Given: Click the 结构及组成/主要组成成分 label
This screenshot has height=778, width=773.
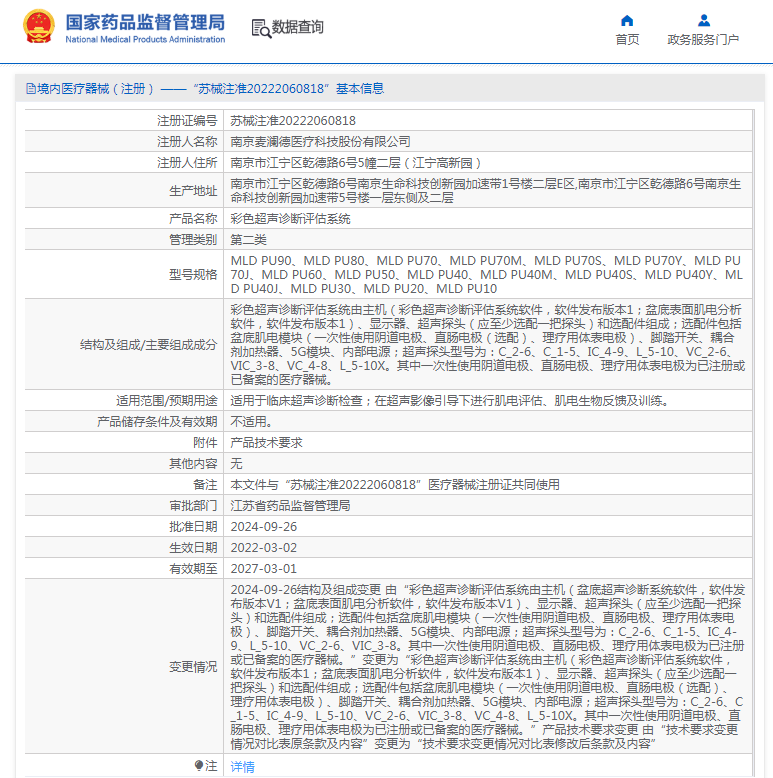Looking at the screenshot, I should 148,344.
